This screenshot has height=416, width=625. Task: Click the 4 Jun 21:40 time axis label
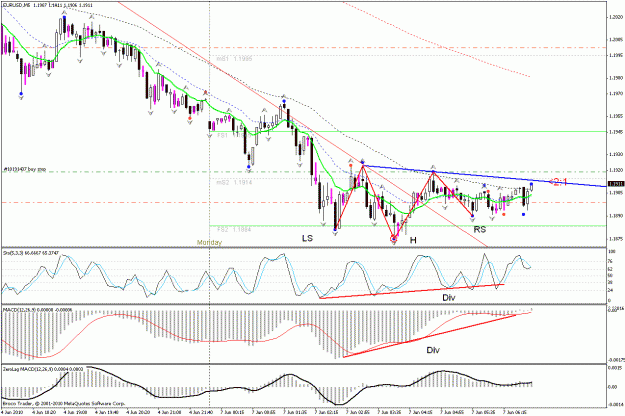pyautogui.click(x=201, y=412)
